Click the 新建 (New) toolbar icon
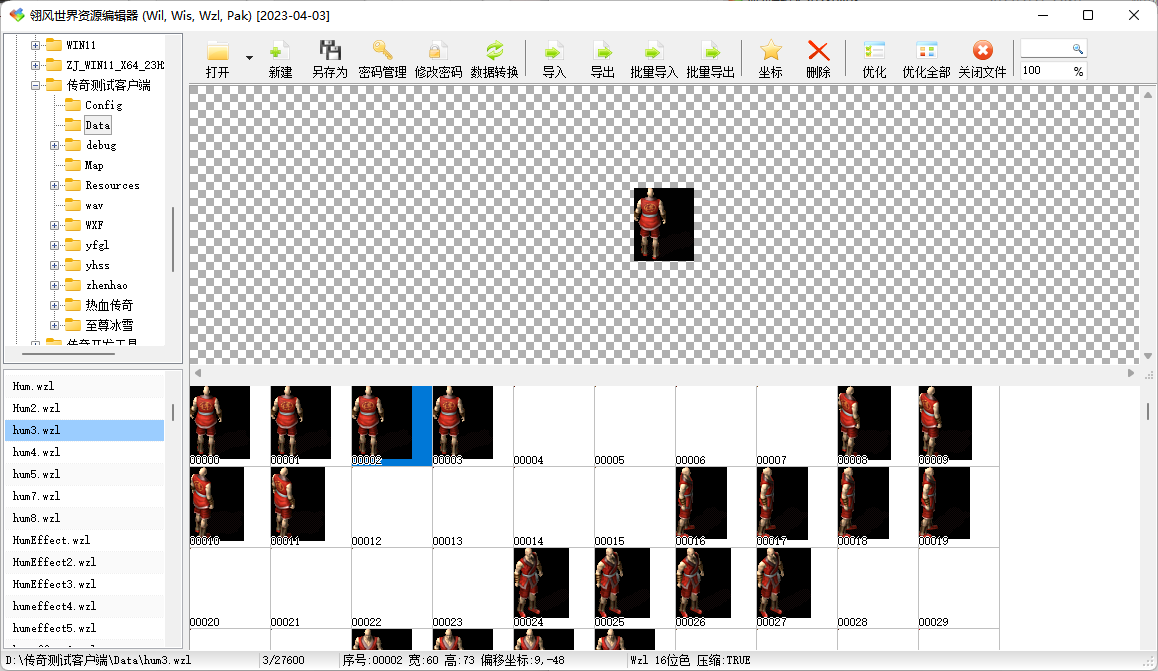Viewport: 1158px width, 671px height. 280,52
